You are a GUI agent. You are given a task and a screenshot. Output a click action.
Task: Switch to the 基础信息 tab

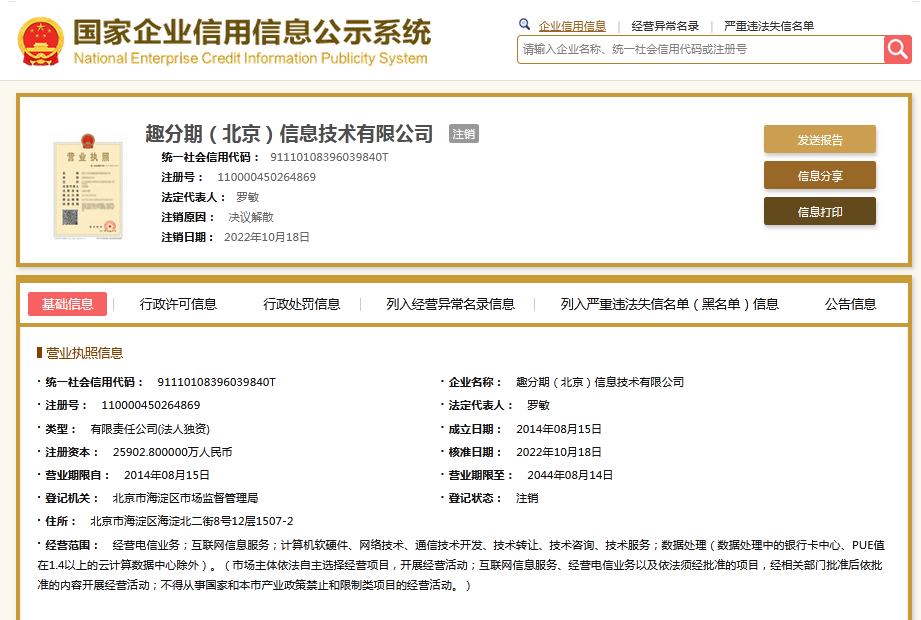(x=66, y=303)
